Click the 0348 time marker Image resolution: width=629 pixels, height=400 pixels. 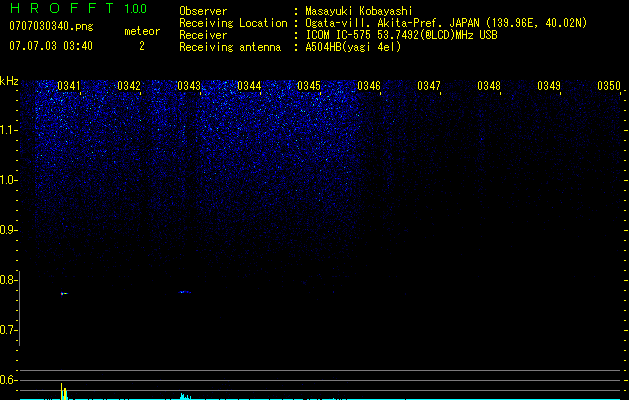click(489, 86)
